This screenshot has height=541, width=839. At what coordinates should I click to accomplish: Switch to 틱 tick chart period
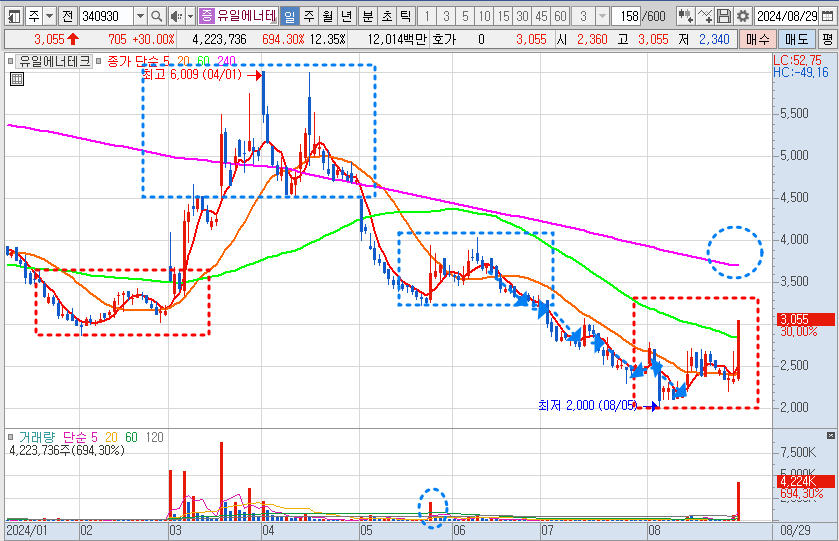coord(406,17)
